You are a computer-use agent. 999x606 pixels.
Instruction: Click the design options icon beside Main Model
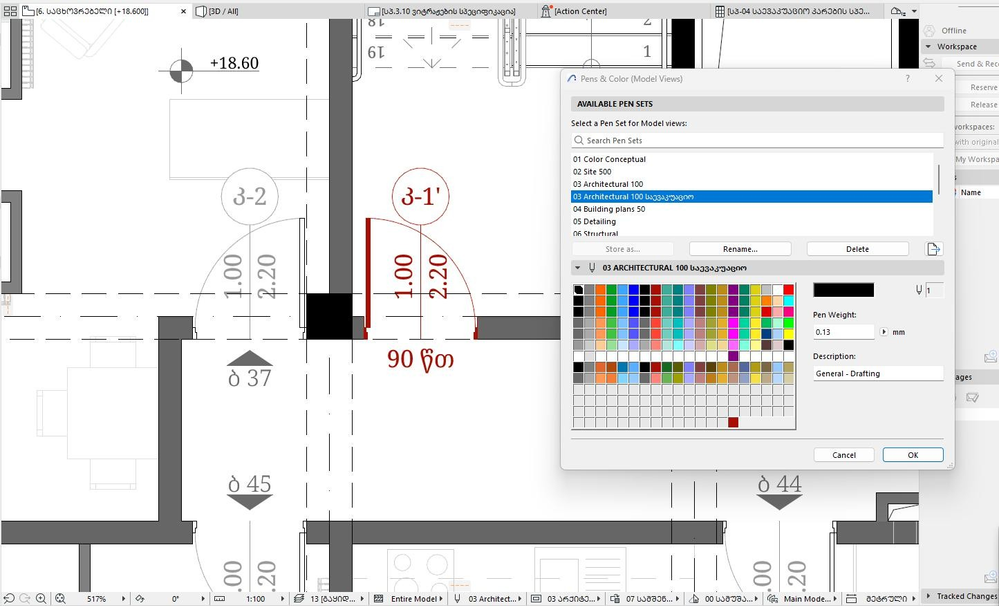pos(773,599)
